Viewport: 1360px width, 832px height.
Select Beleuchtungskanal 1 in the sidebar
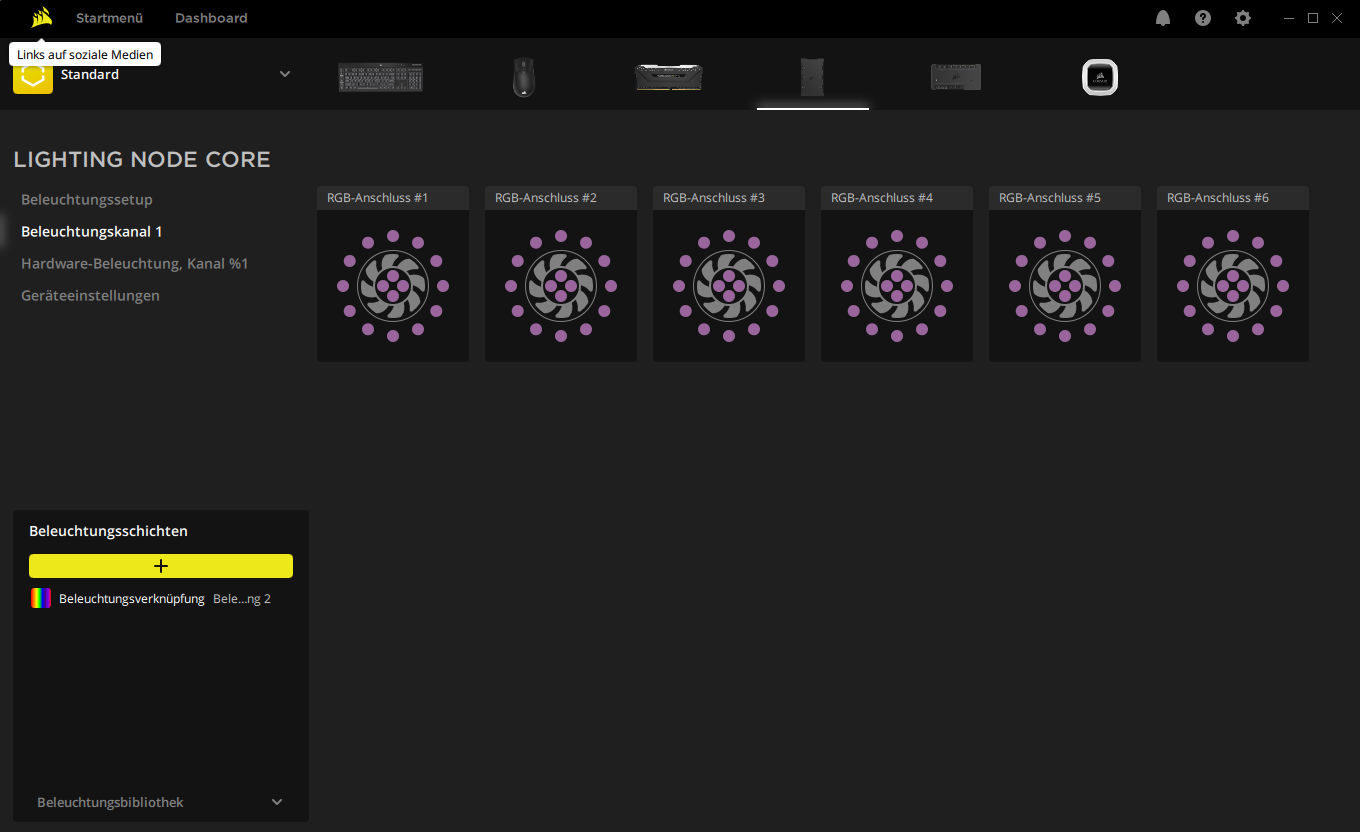point(91,232)
